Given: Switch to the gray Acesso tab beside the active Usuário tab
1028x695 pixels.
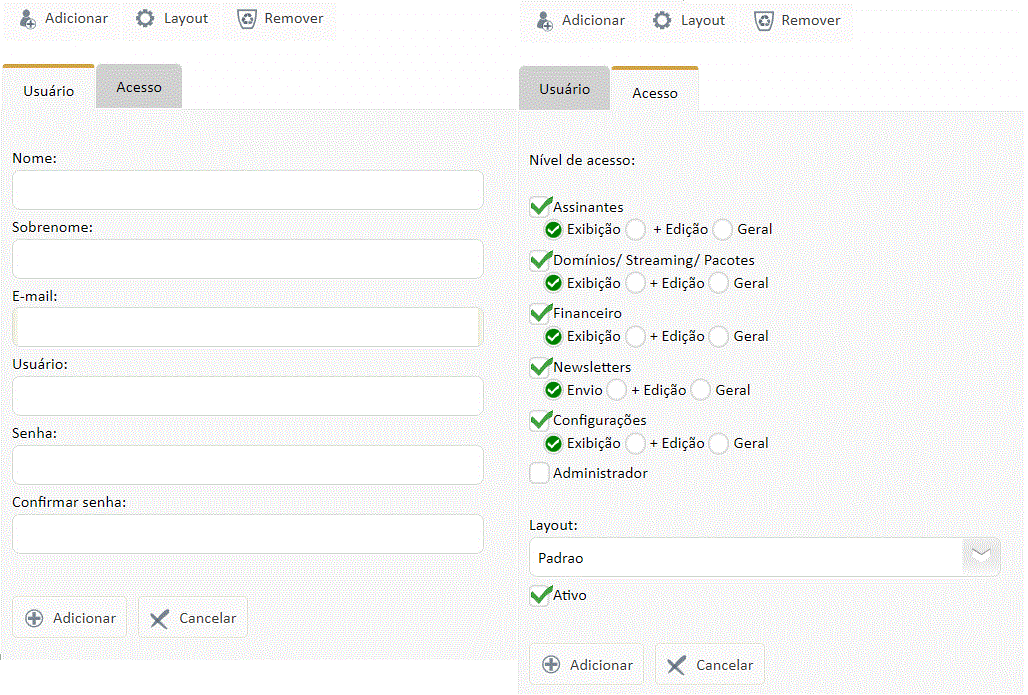Looking at the screenshot, I should (139, 87).
